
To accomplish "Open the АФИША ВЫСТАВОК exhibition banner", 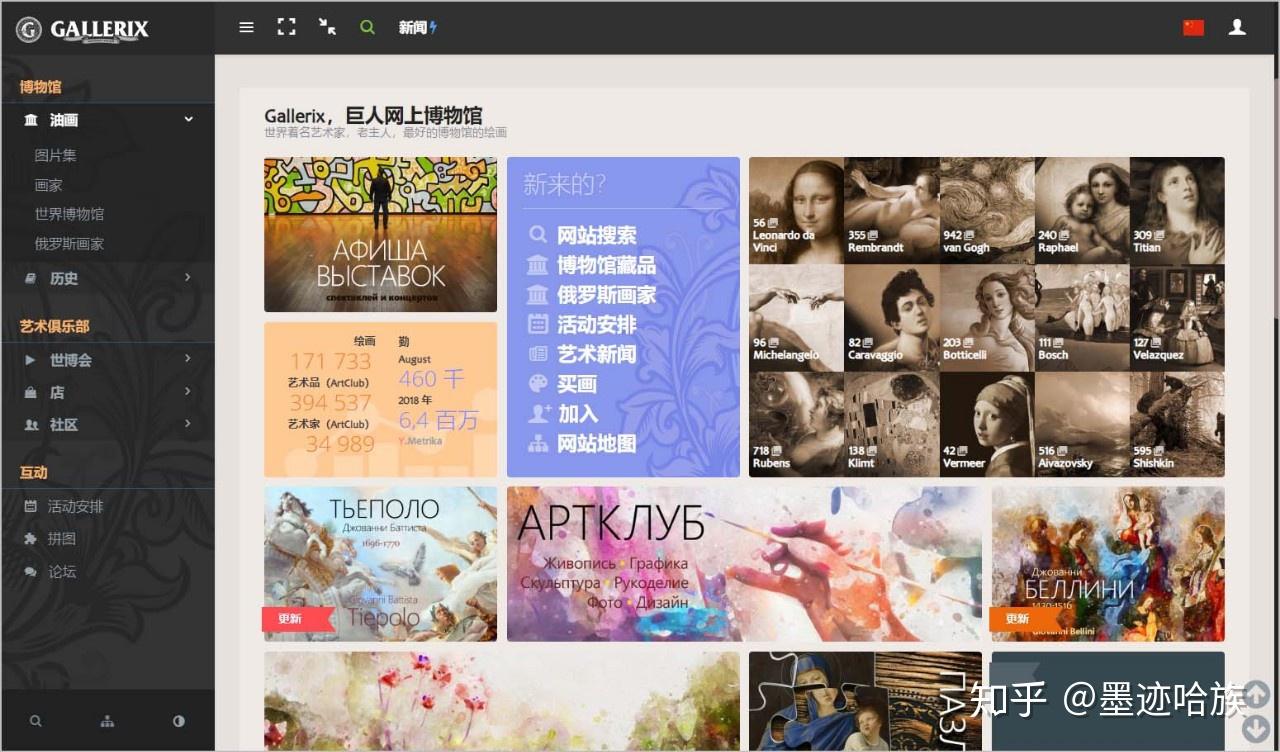I will [380, 235].
